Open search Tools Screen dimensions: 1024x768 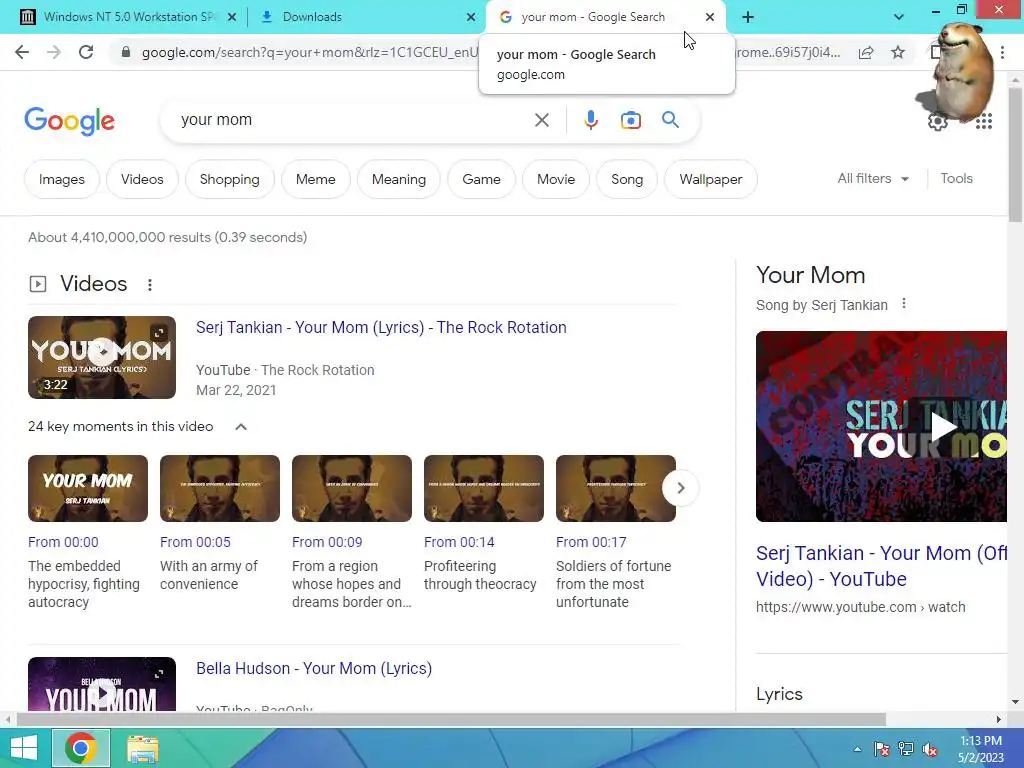tap(956, 178)
